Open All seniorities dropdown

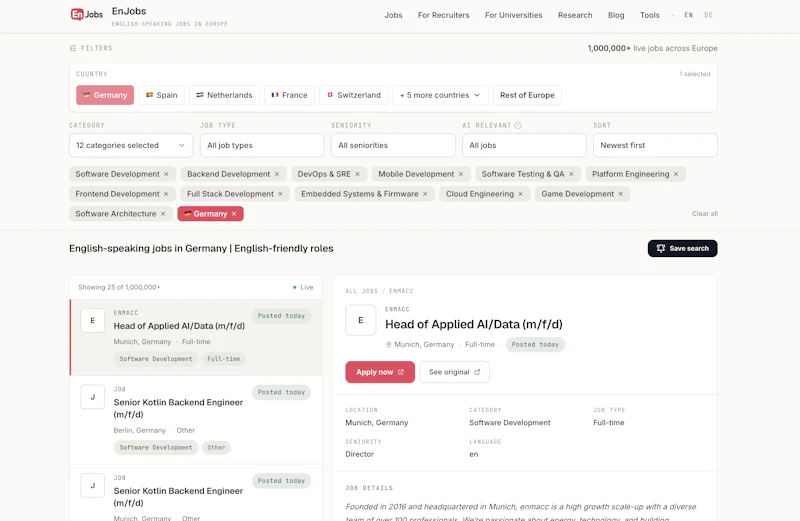393,145
